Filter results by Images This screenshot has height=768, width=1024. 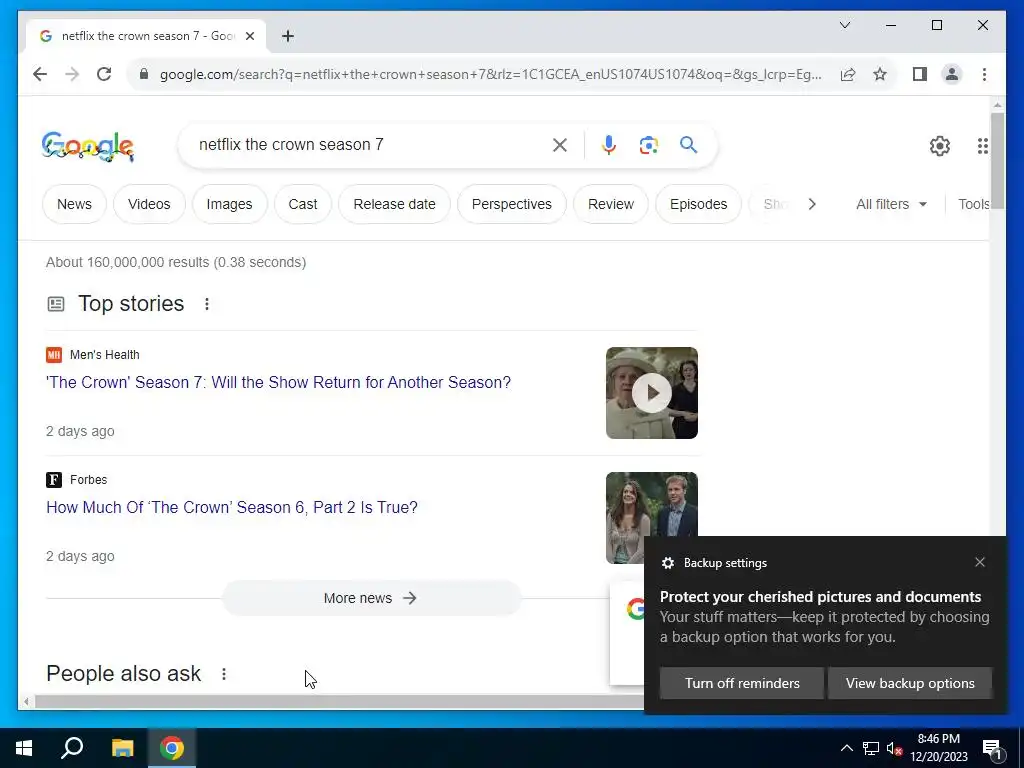pos(229,204)
